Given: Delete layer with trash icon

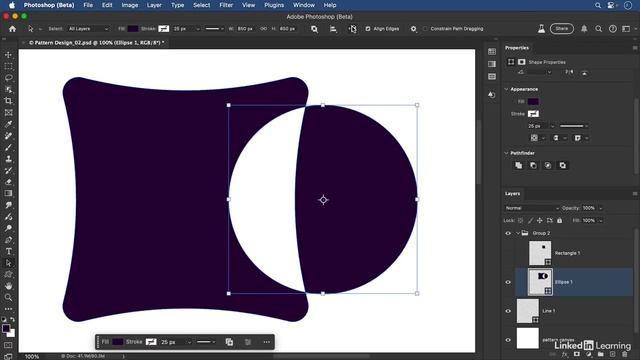Looking at the screenshot, I should click(624, 354).
